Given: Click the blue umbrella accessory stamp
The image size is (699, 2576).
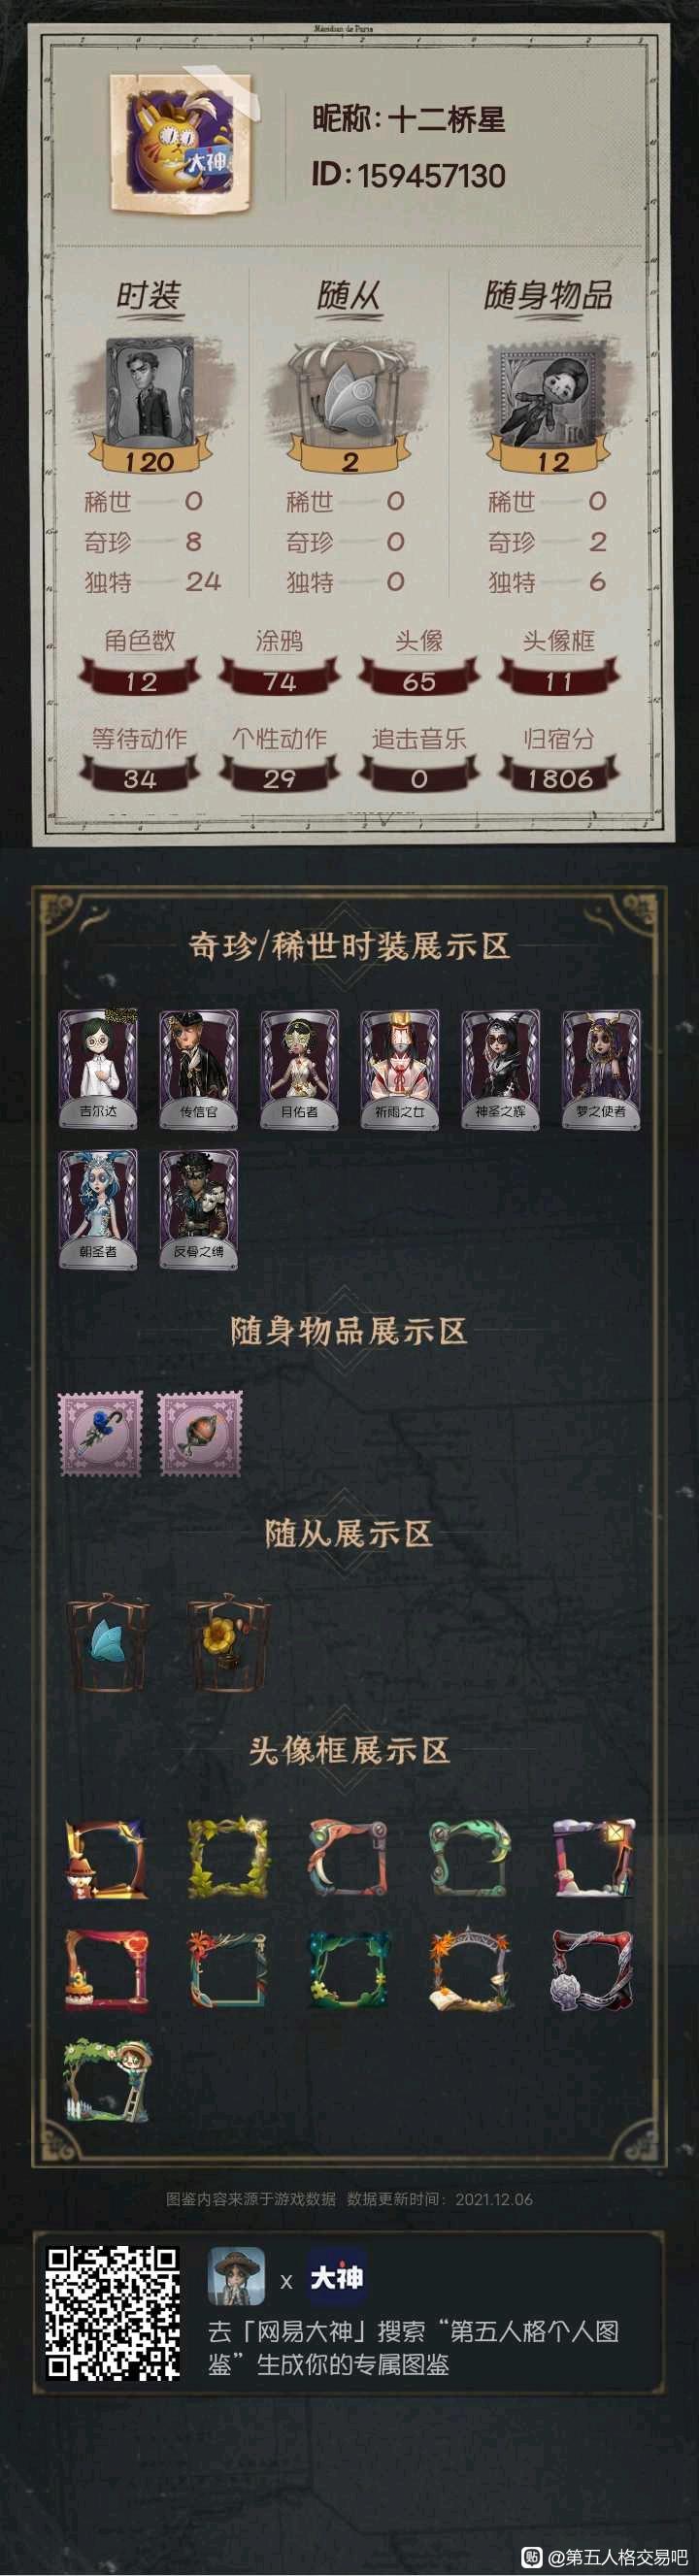Looking at the screenshot, I should [100, 1433].
